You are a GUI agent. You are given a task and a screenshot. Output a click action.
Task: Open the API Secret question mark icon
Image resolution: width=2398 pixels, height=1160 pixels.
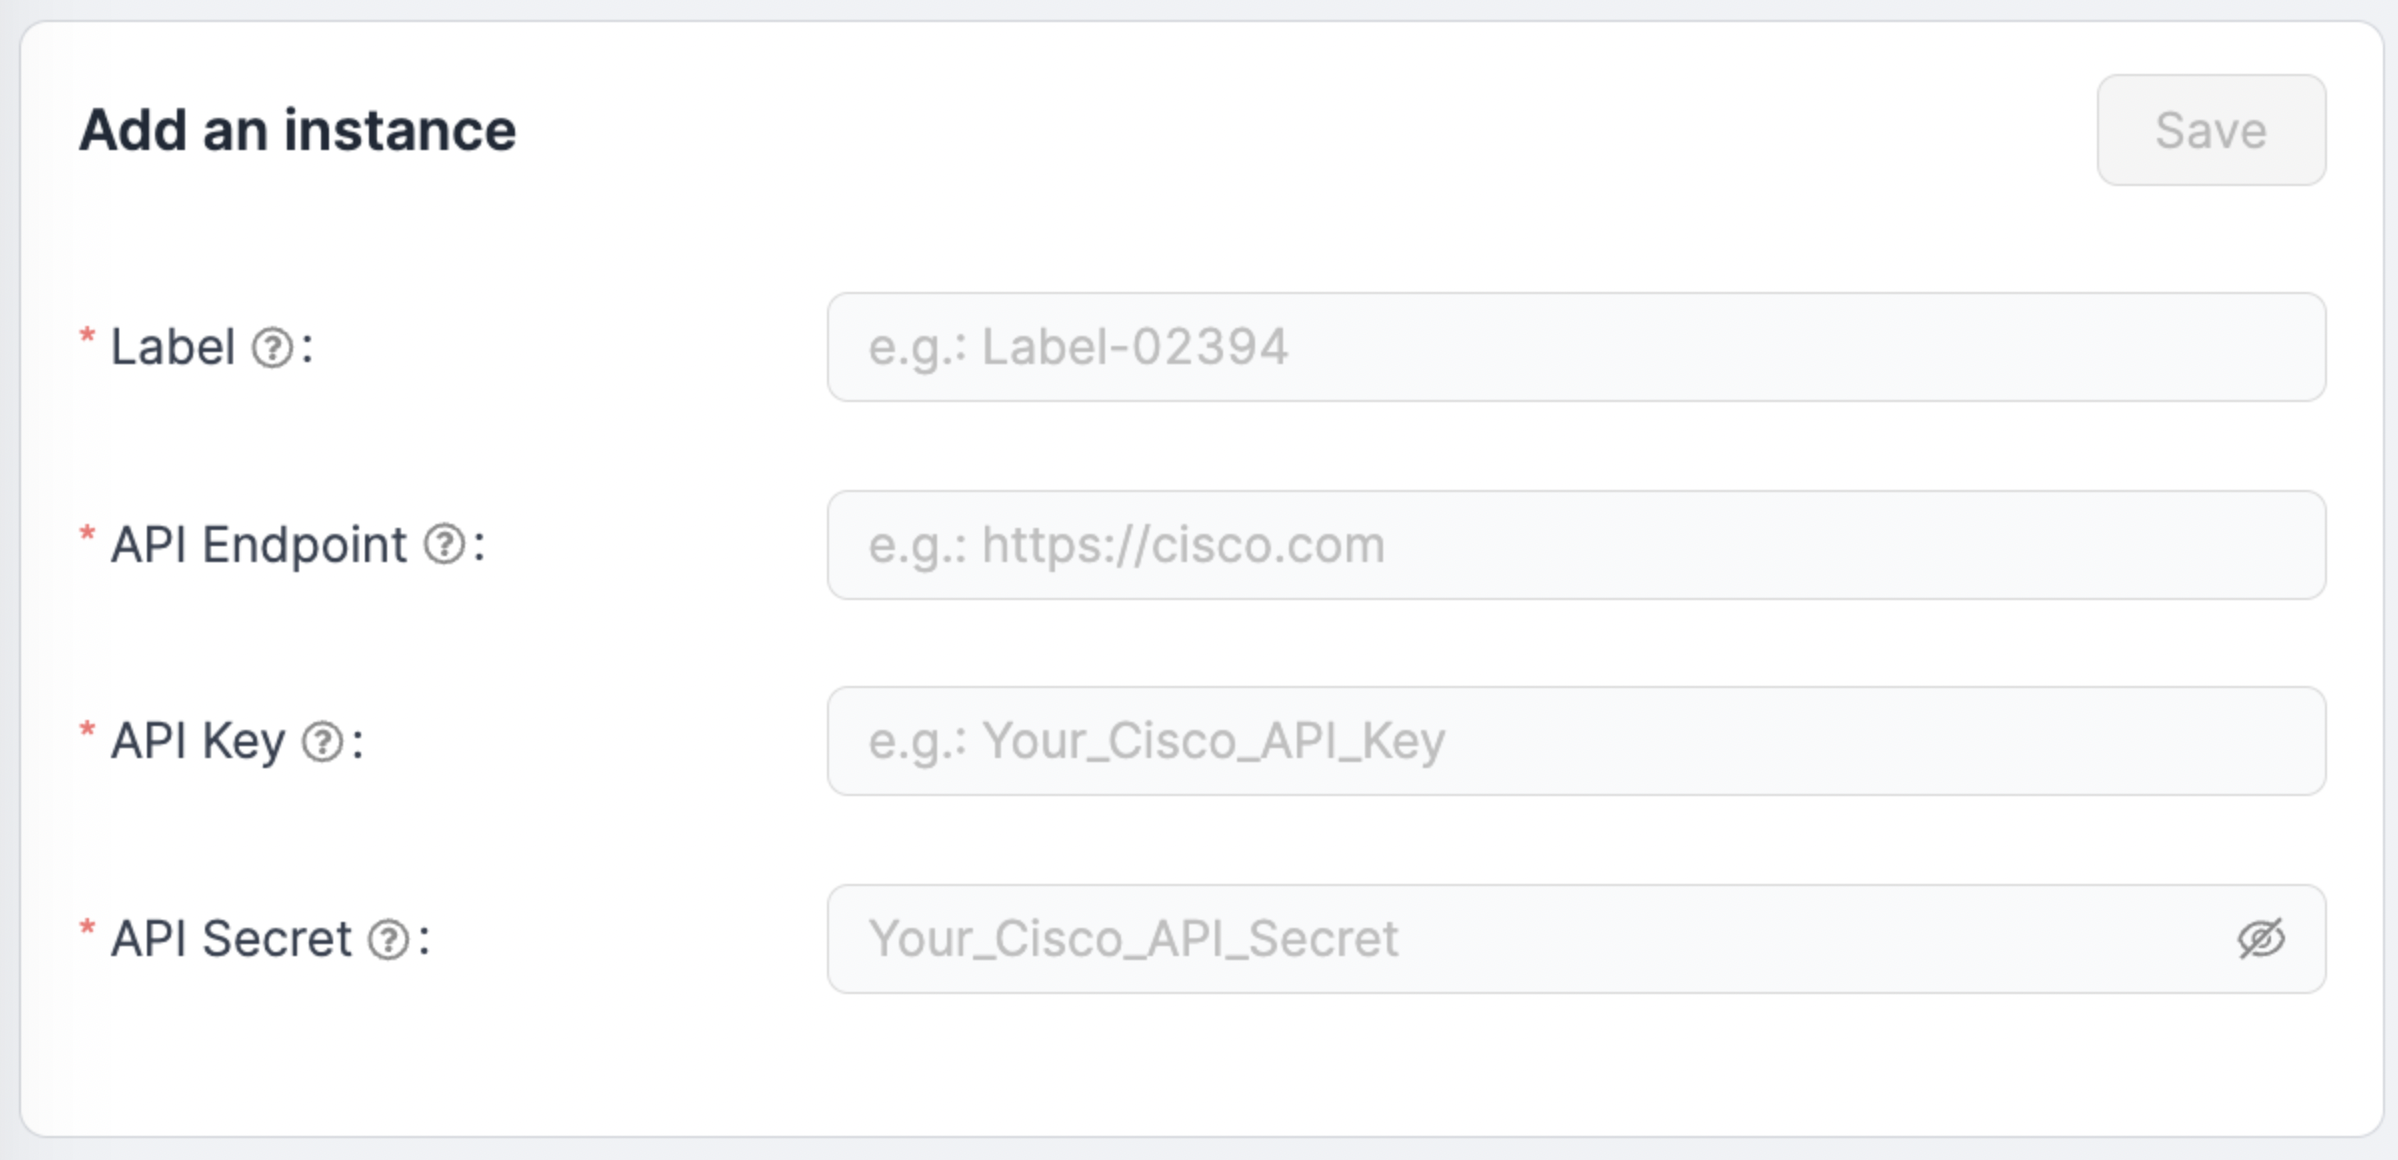click(x=389, y=939)
